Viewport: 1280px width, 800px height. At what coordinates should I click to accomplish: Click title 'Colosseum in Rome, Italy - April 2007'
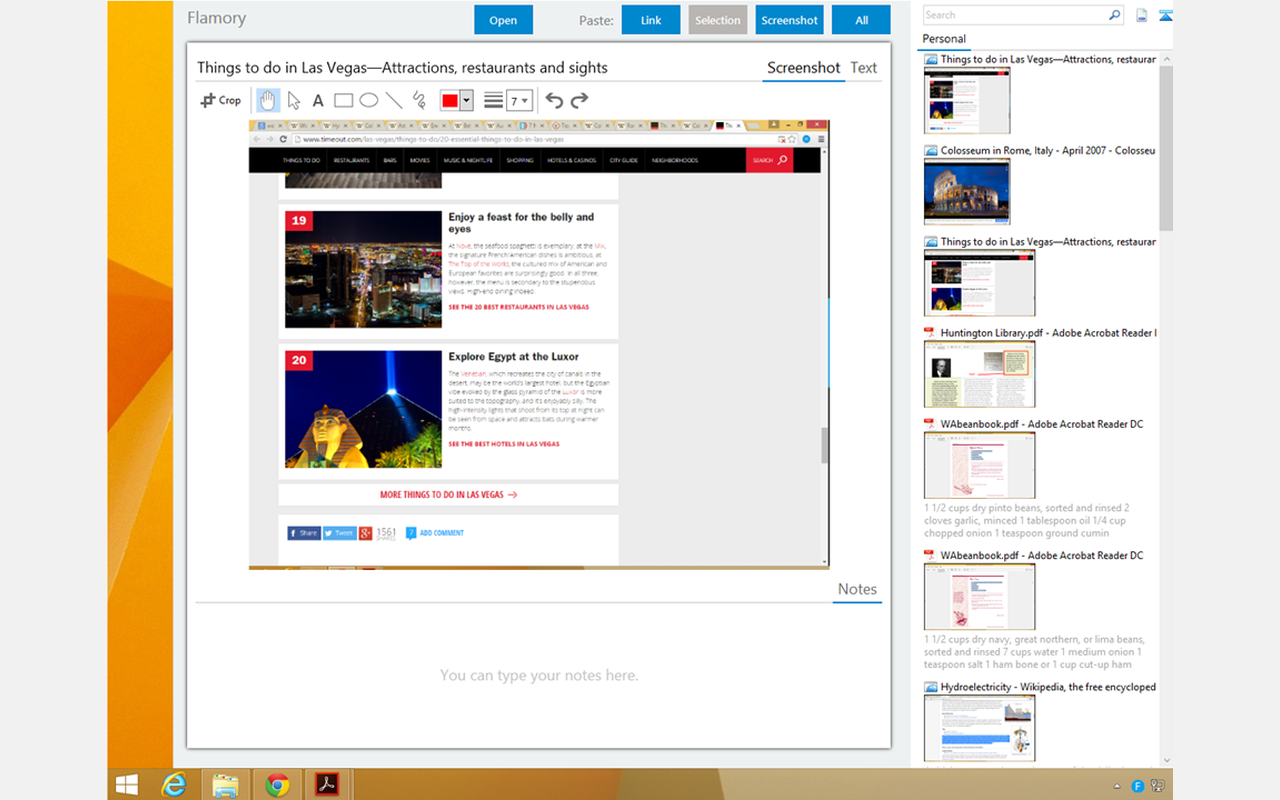click(x=1048, y=151)
